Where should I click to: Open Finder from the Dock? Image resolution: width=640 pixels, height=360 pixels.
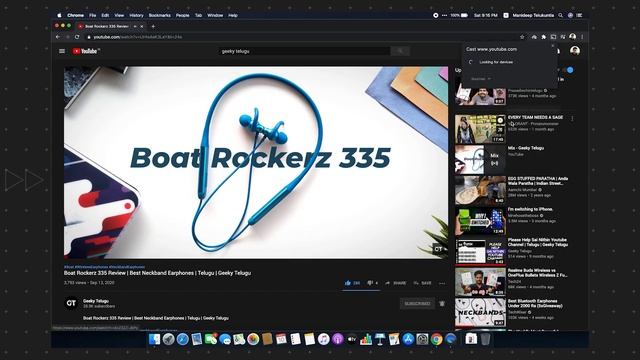154,339
